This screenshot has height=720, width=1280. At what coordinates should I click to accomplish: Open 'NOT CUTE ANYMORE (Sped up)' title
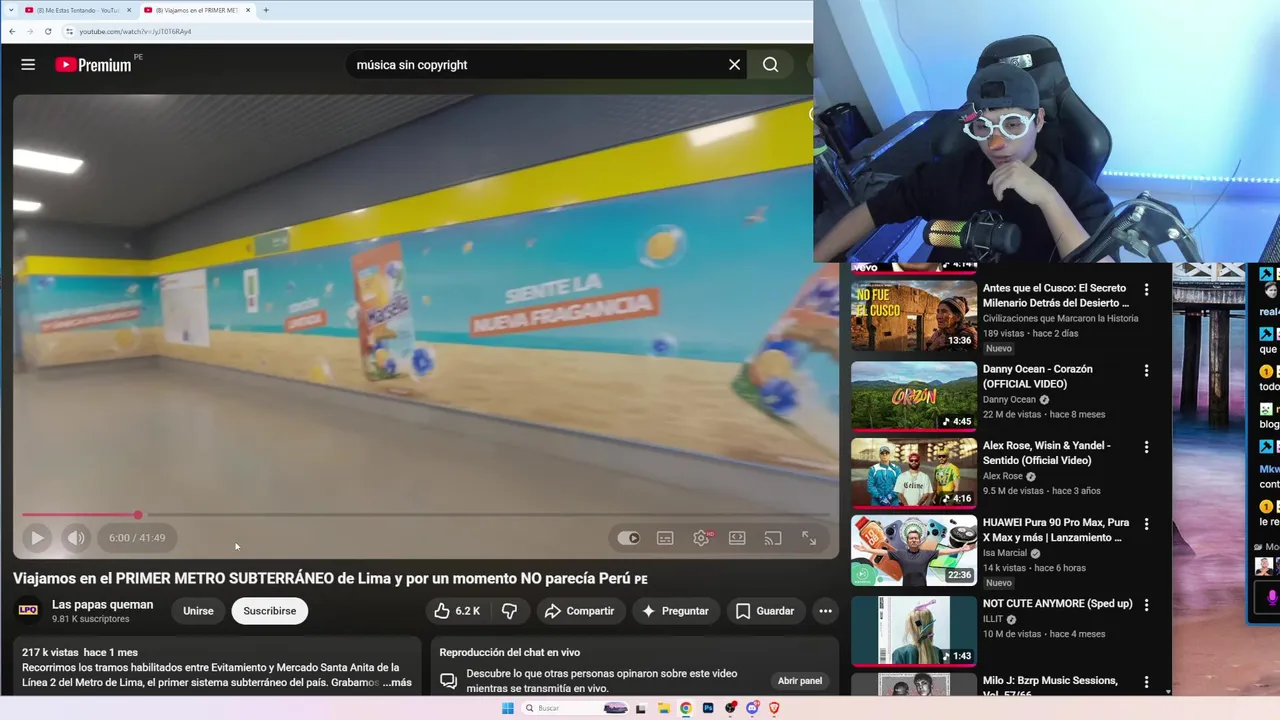click(x=1058, y=604)
